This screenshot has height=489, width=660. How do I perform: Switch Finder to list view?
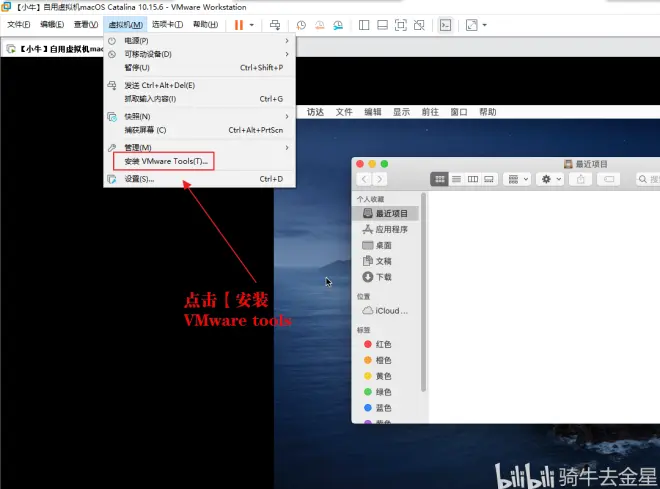coord(456,179)
